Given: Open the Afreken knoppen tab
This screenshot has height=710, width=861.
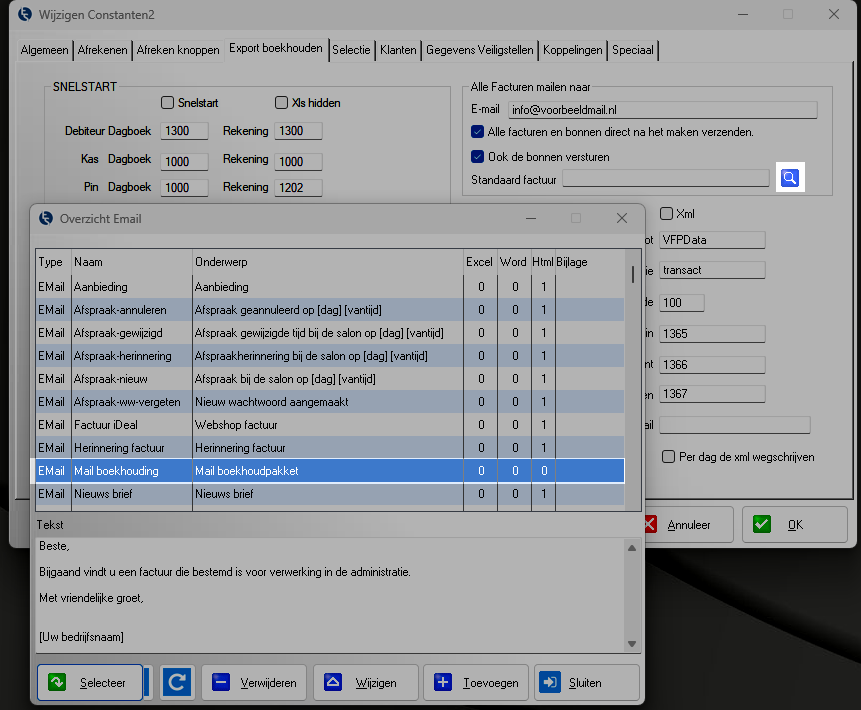Looking at the screenshot, I should 178,50.
